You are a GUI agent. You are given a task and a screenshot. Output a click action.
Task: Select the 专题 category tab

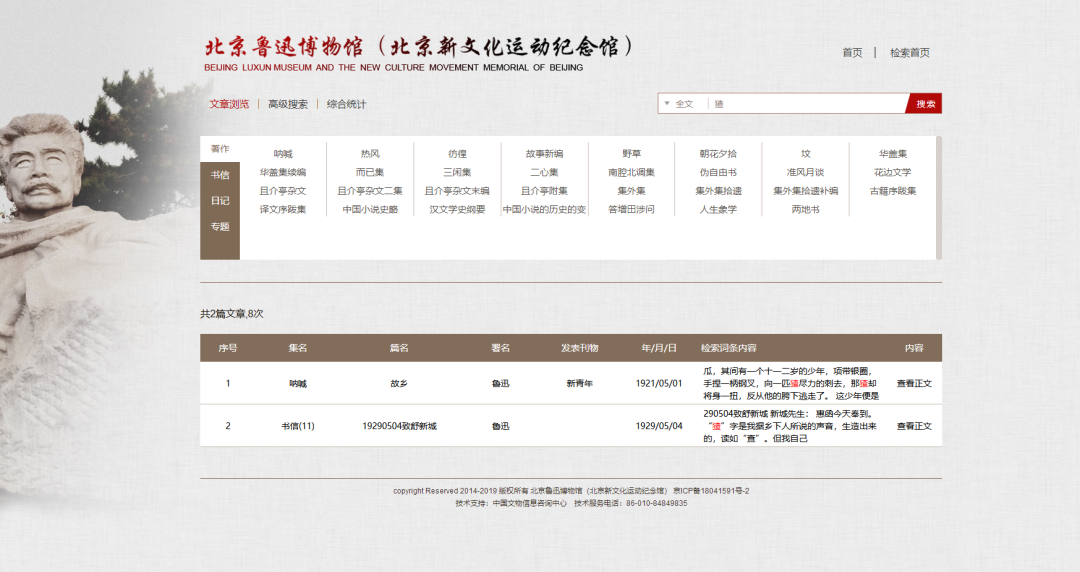[220, 226]
